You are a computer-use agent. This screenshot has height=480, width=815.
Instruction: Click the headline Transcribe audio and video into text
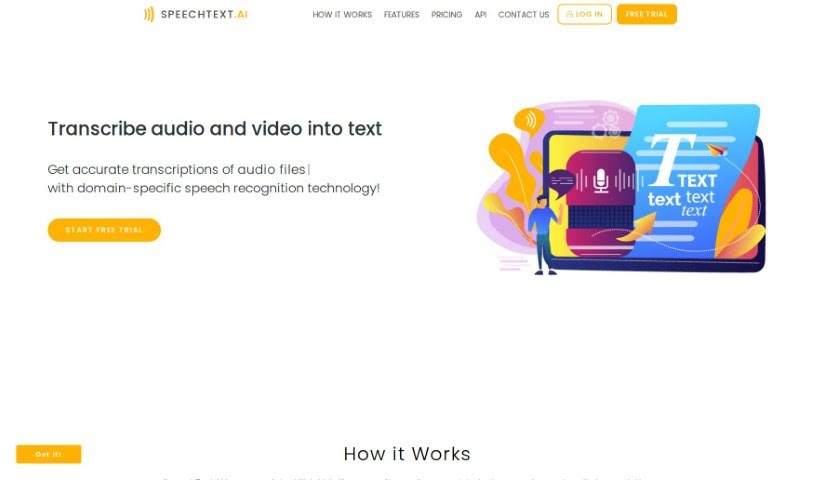coord(215,128)
